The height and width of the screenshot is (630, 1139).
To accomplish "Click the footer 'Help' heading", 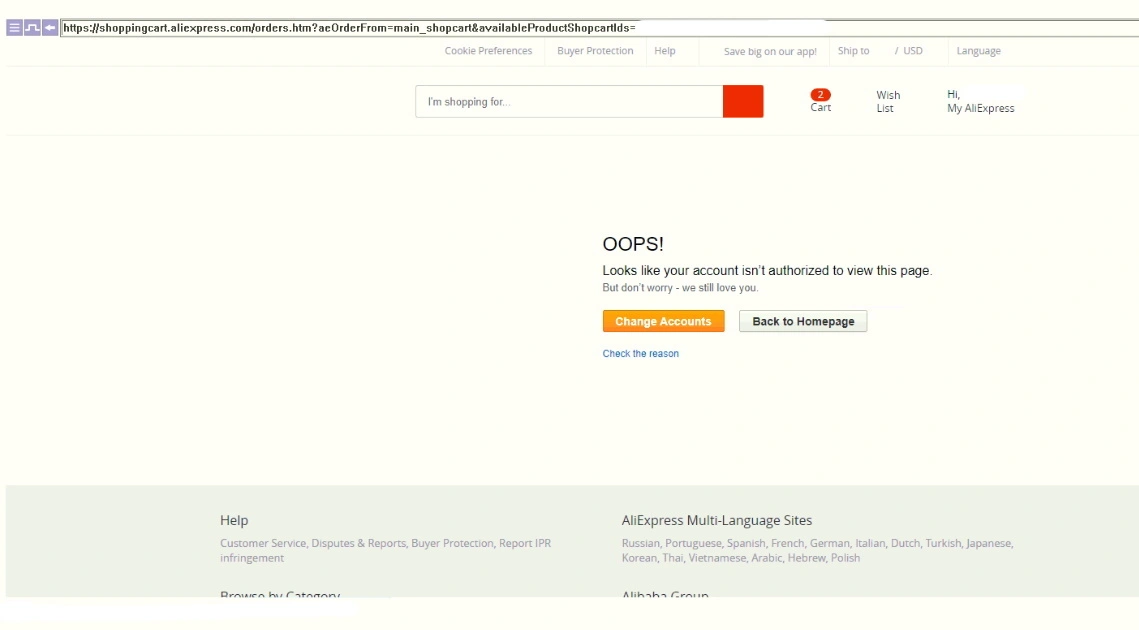I will 234,520.
